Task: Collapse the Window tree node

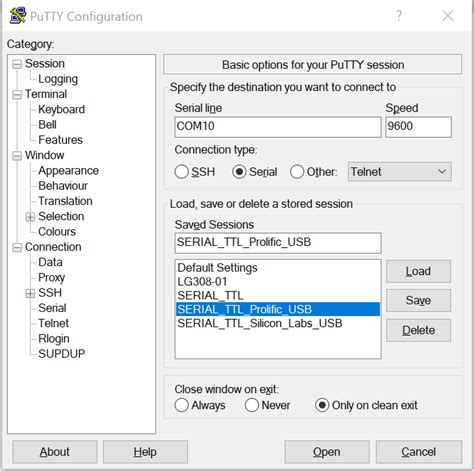Action: click(17, 156)
